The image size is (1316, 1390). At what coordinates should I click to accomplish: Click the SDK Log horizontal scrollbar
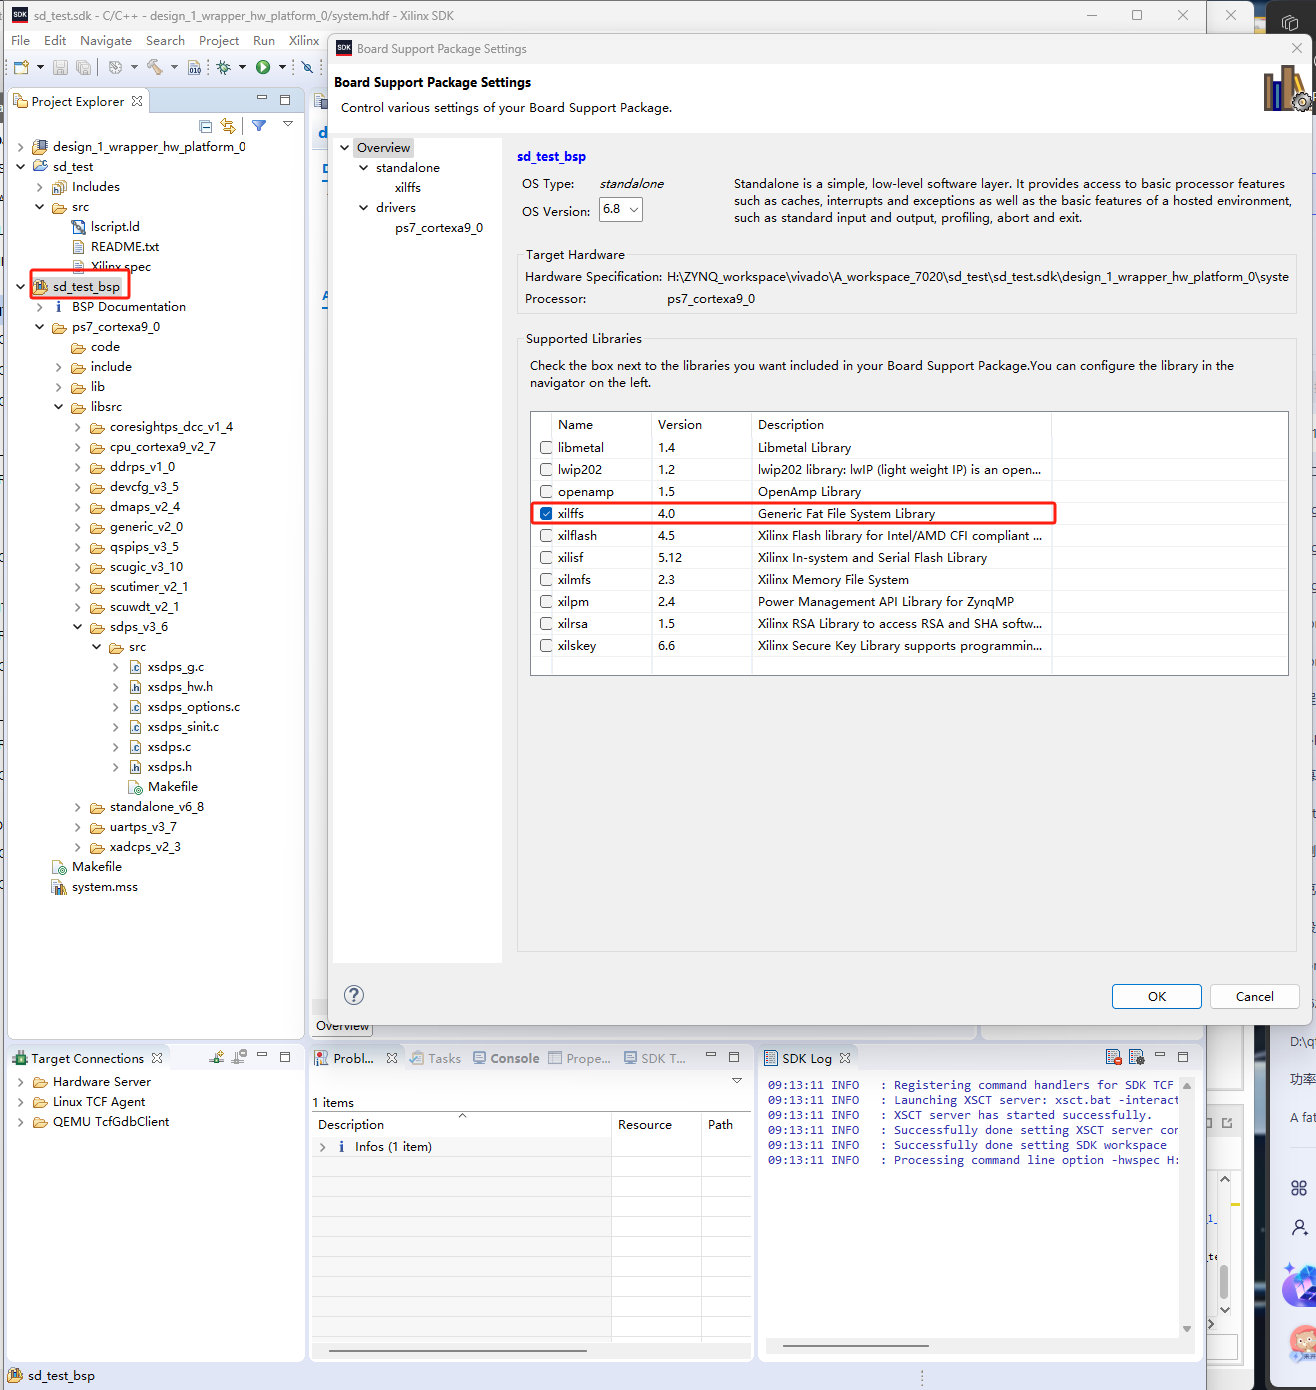[x=855, y=1346]
